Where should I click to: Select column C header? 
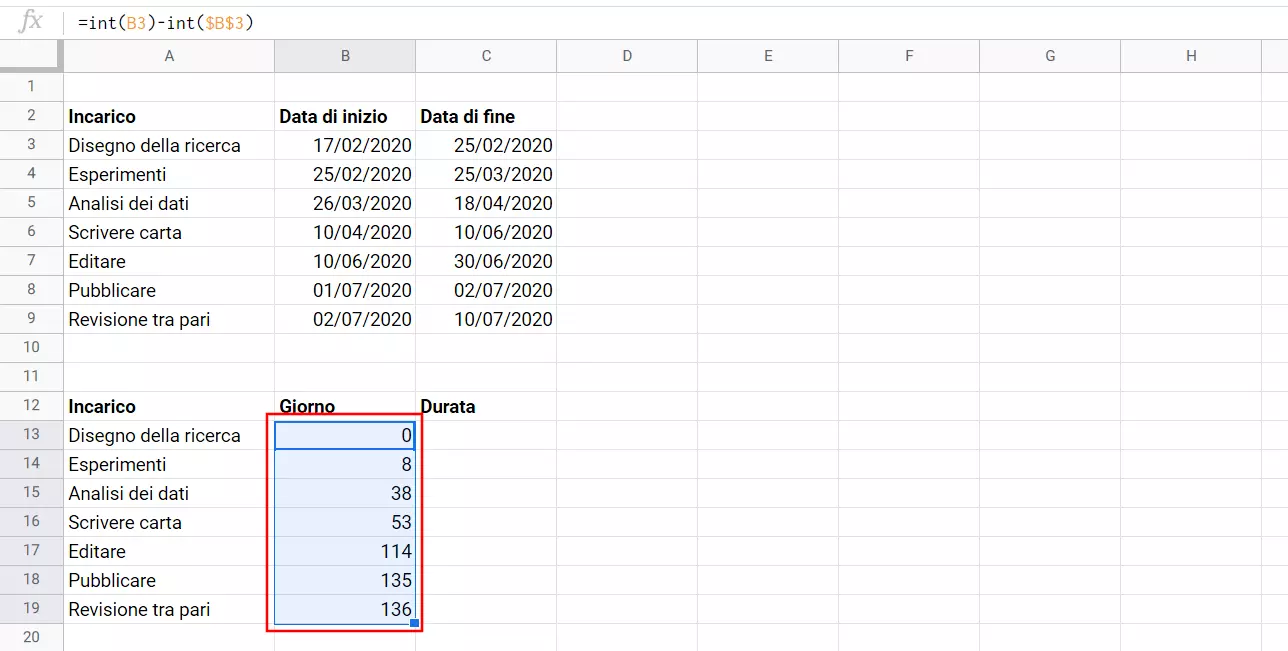(x=486, y=56)
